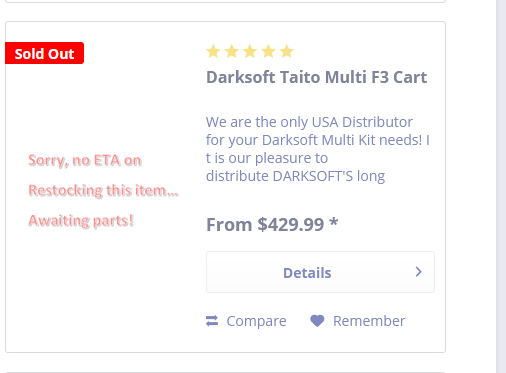Click the Restocking this item image line
Screen dimensions: 506x373
click(x=103, y=190)
